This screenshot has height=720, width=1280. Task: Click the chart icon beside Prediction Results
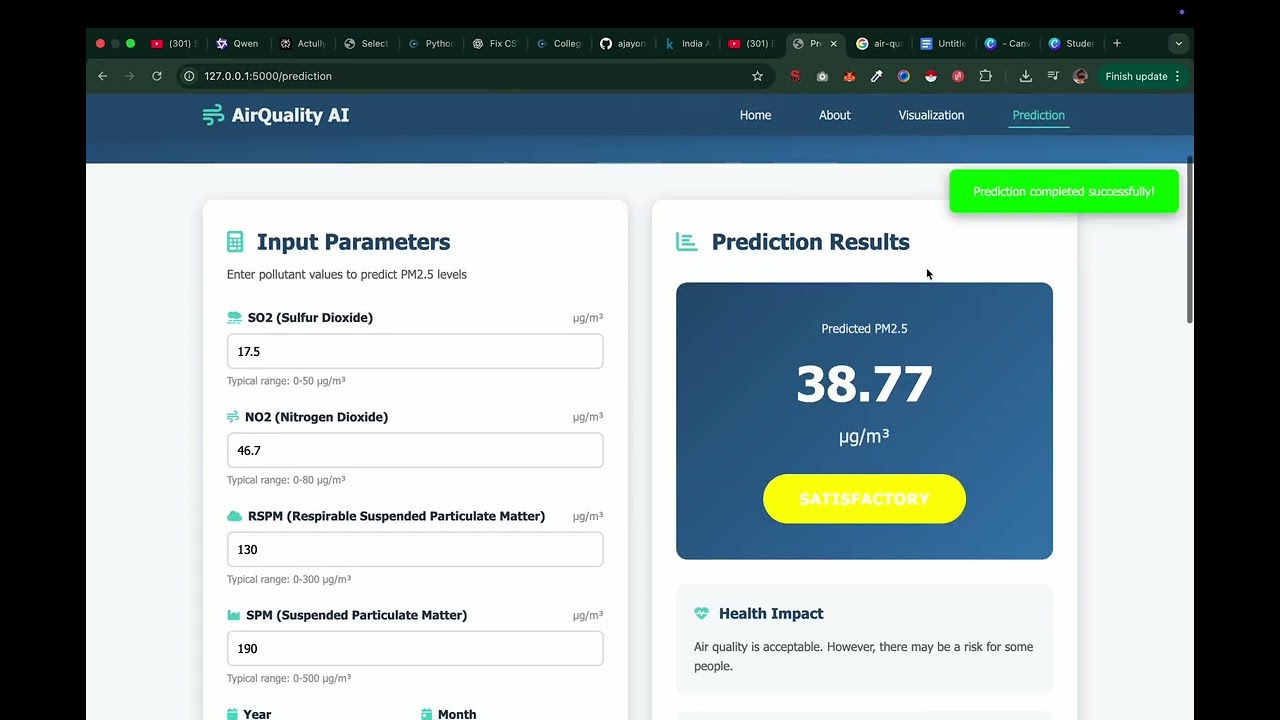(686, 242)
